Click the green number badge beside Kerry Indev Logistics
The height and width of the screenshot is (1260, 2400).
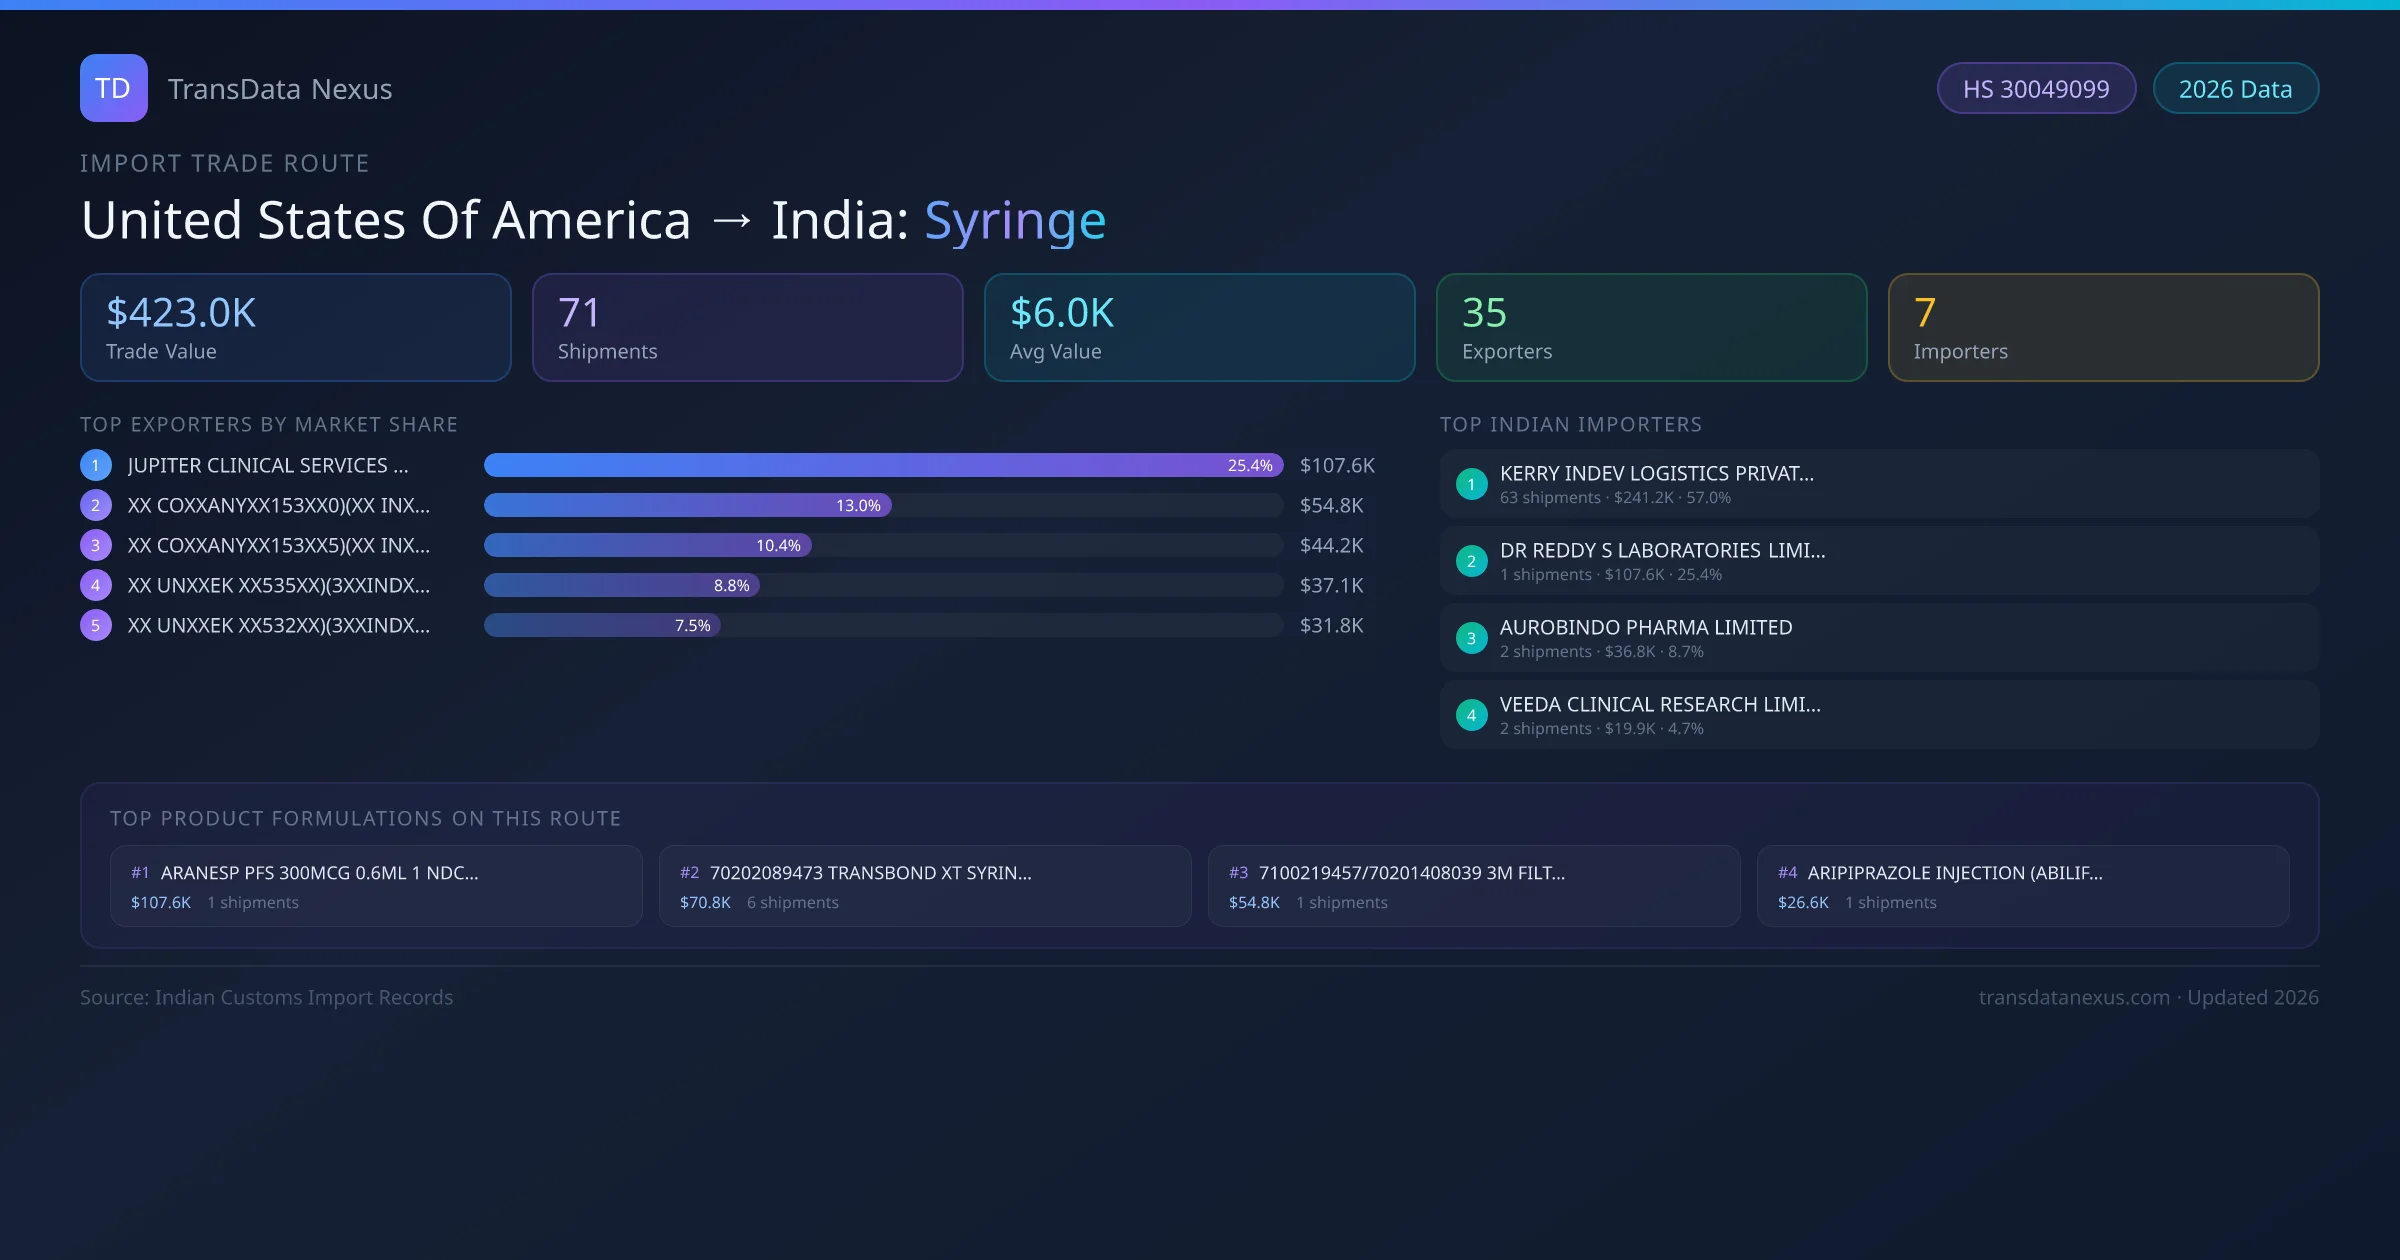(x=1471, y=484)
